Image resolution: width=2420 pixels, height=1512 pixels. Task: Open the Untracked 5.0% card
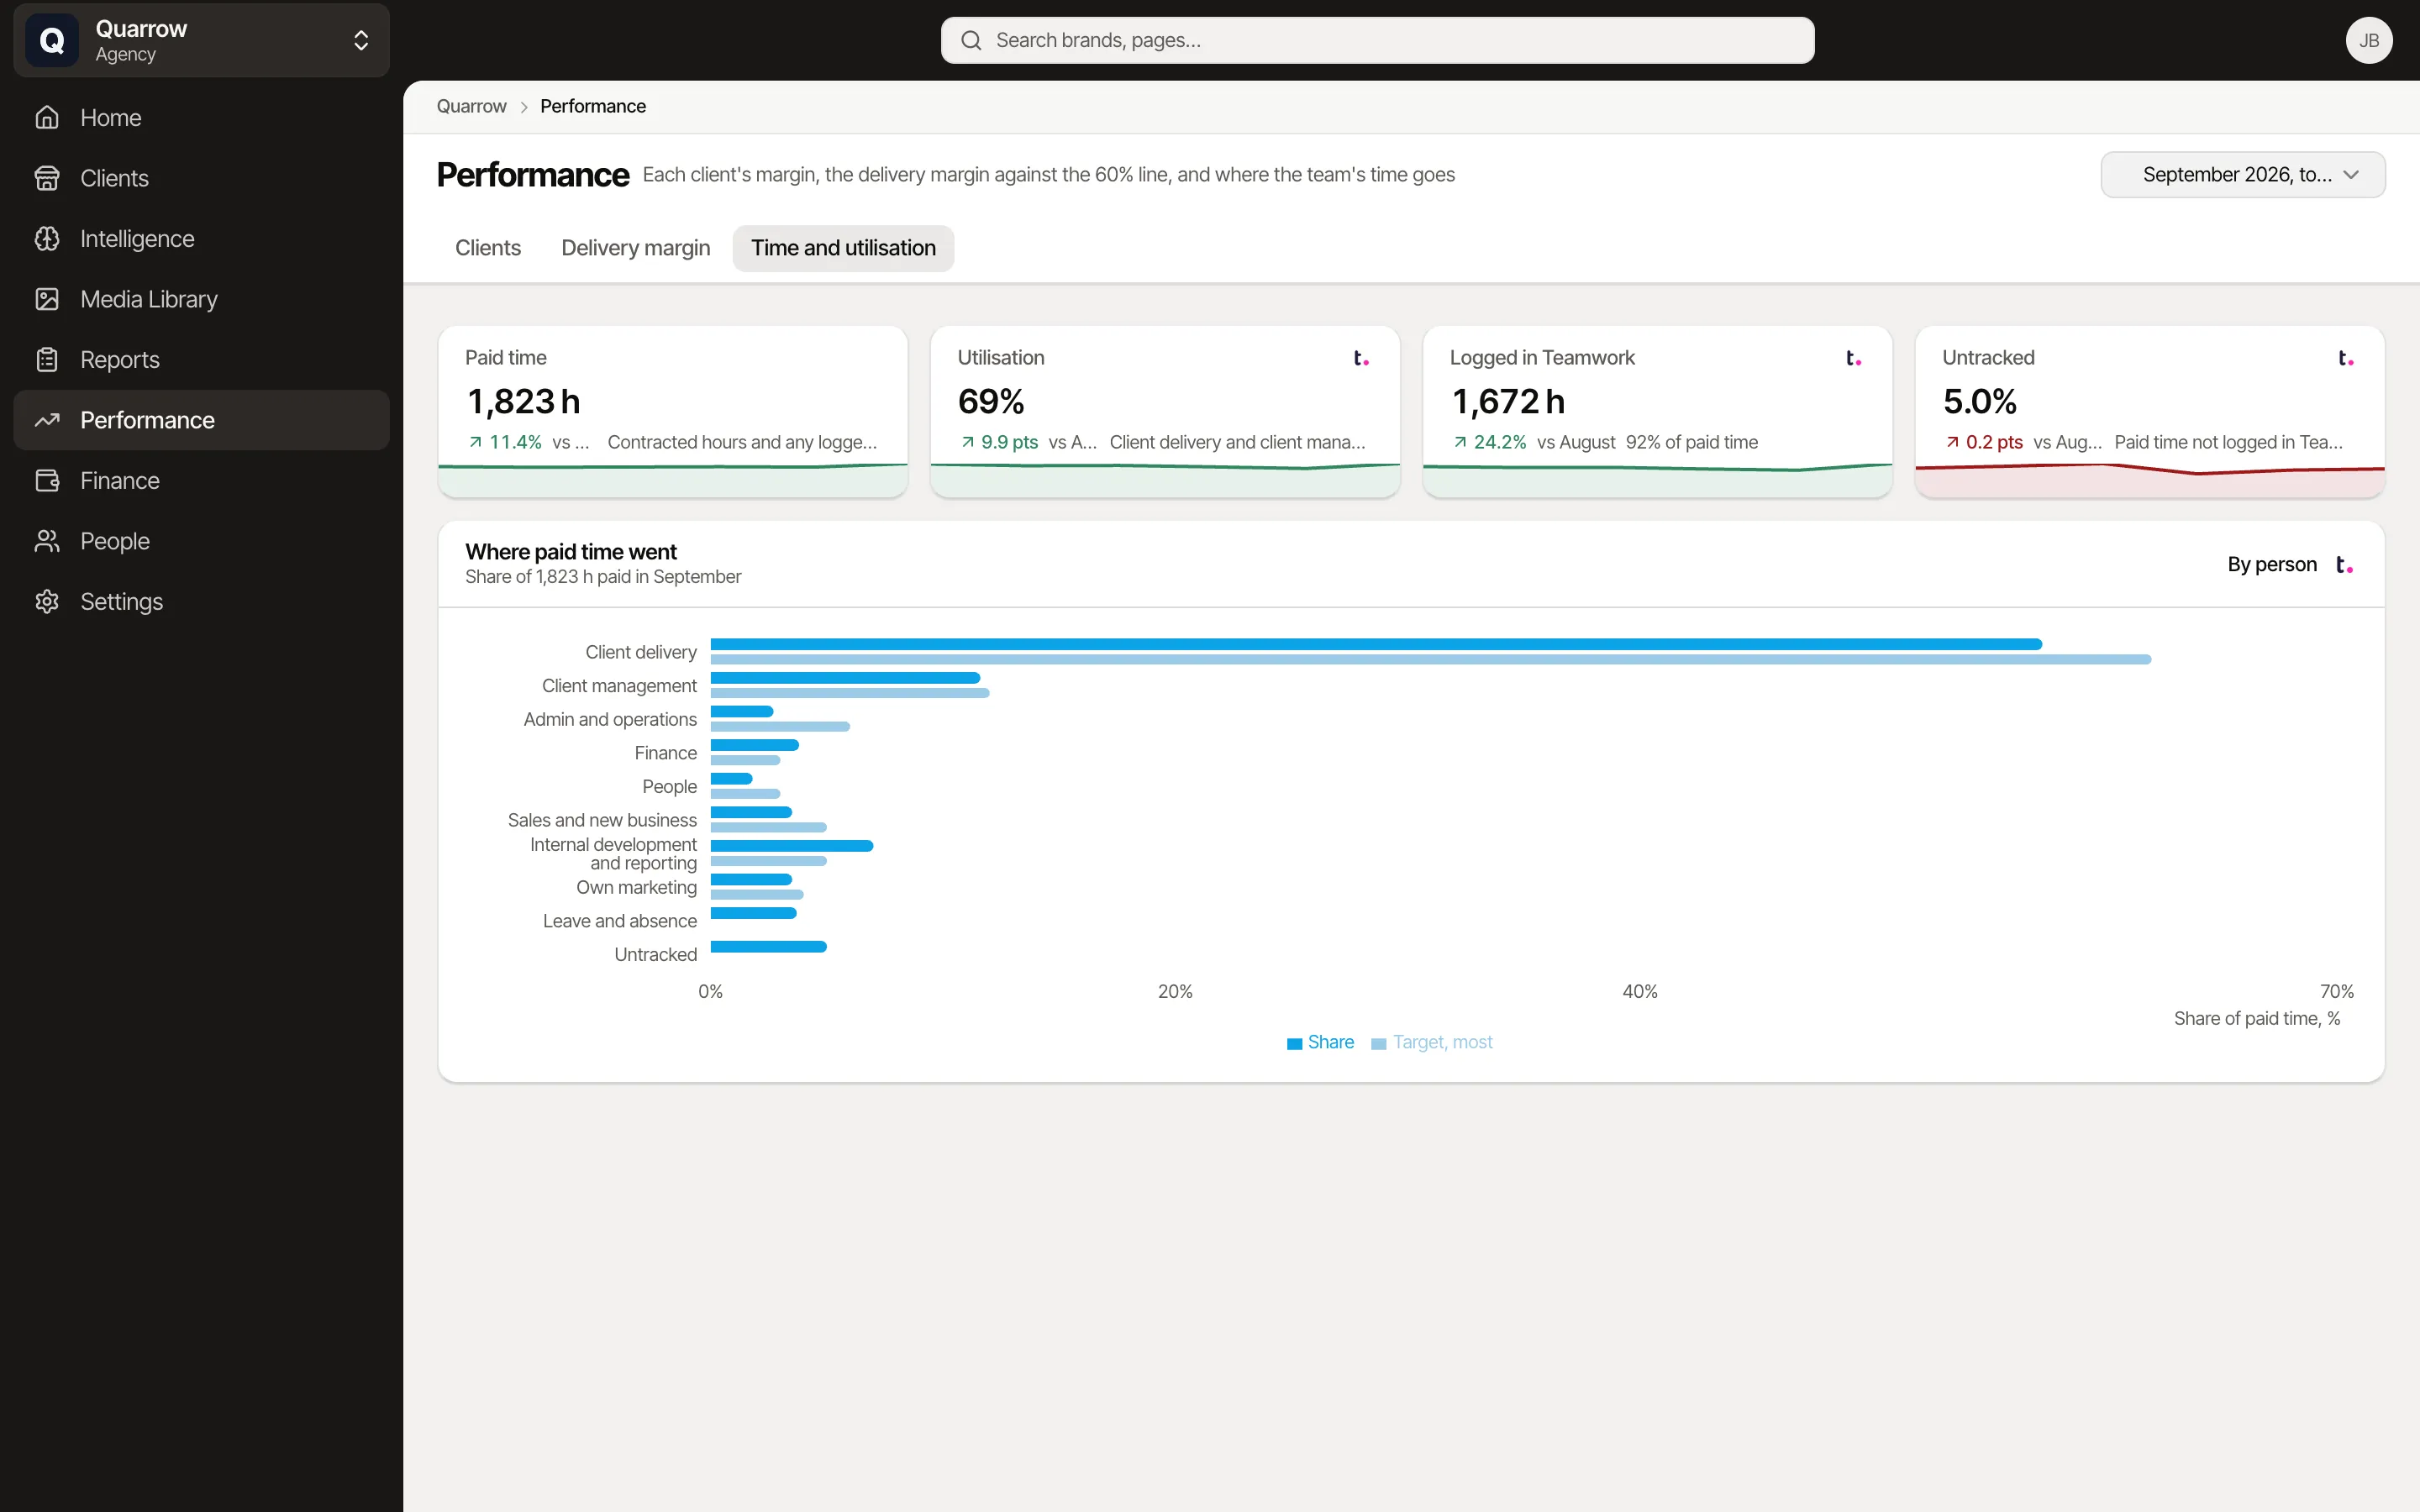pyautogui.click(x=2150, y=412)
